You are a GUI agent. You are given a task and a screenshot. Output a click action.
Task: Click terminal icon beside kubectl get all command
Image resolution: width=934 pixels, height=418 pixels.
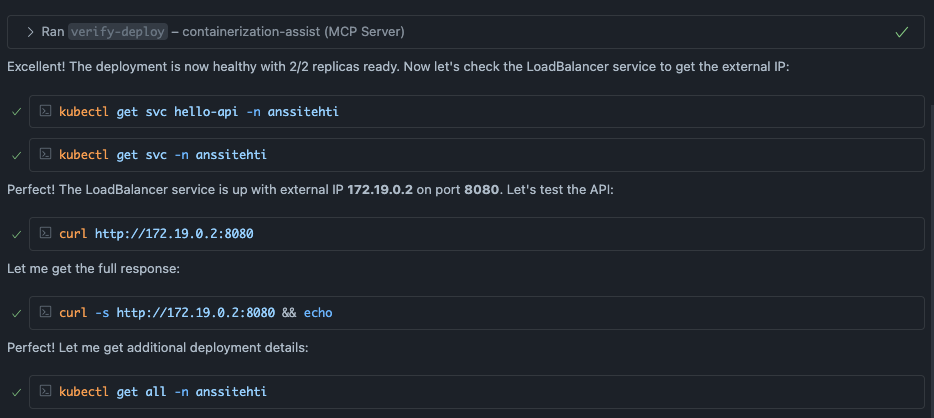click(x=46, y=391)
